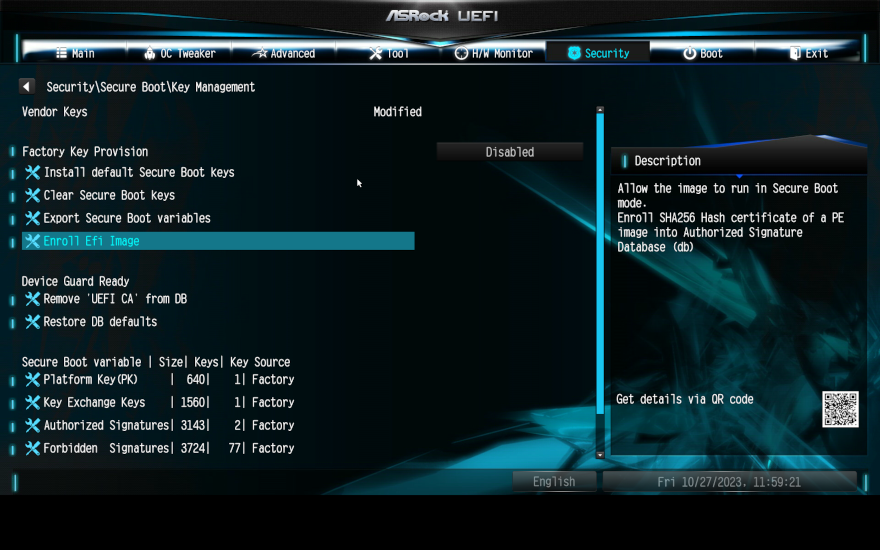
Task: Click the date and time display
Action: (x=729, y=482)
